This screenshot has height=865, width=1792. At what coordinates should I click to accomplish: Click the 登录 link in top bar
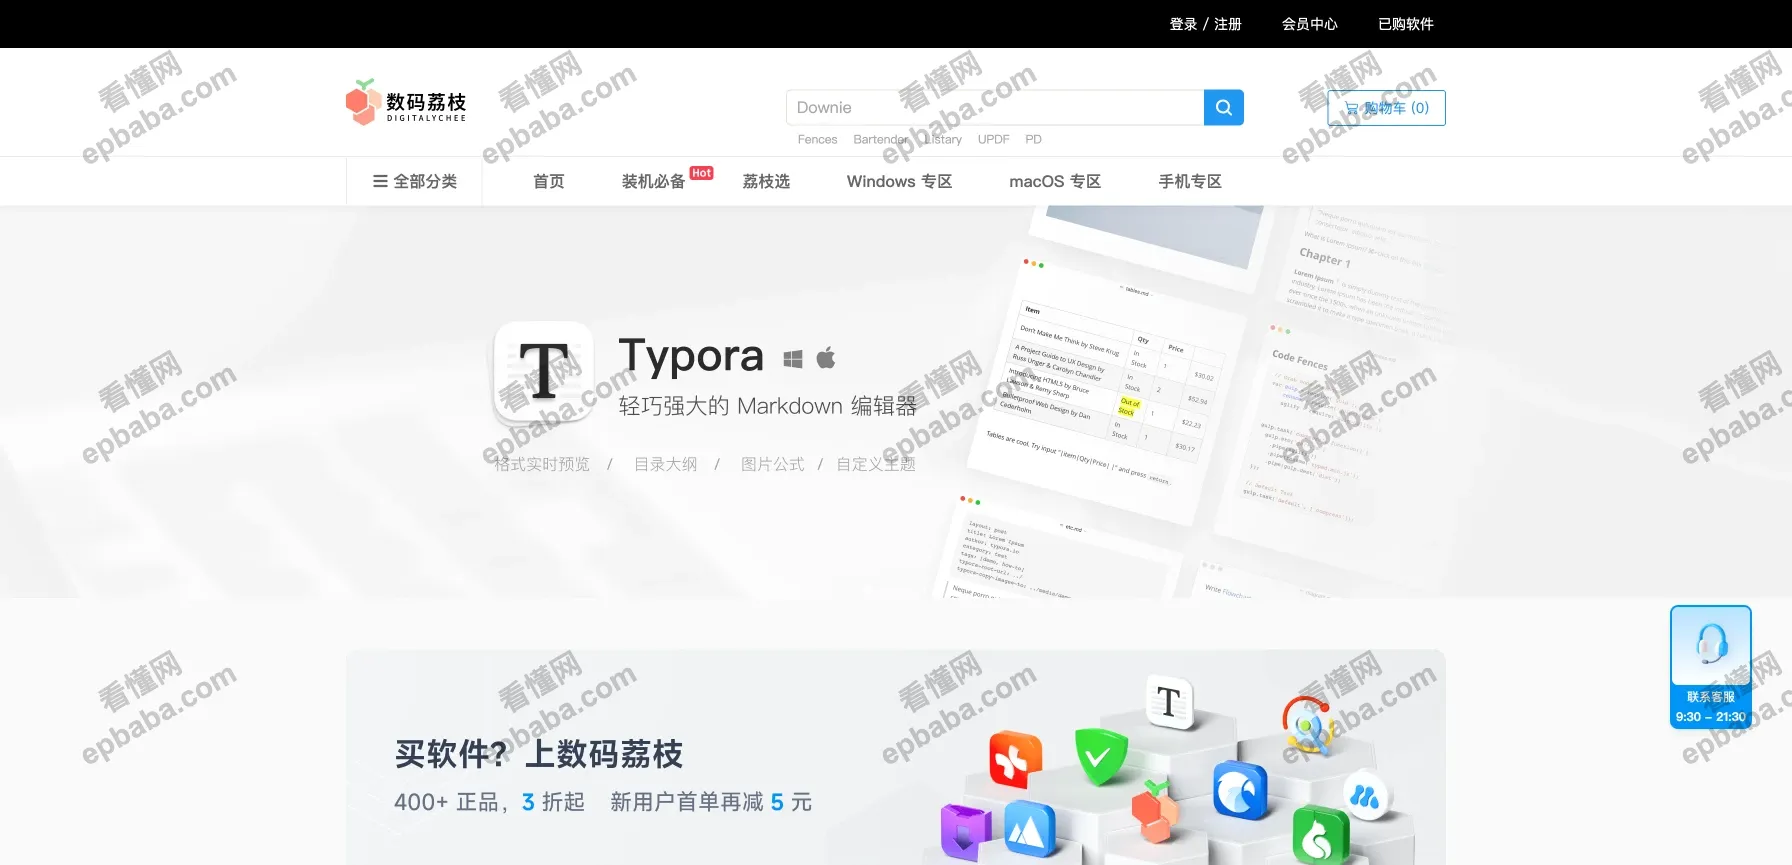[1183, 24]
